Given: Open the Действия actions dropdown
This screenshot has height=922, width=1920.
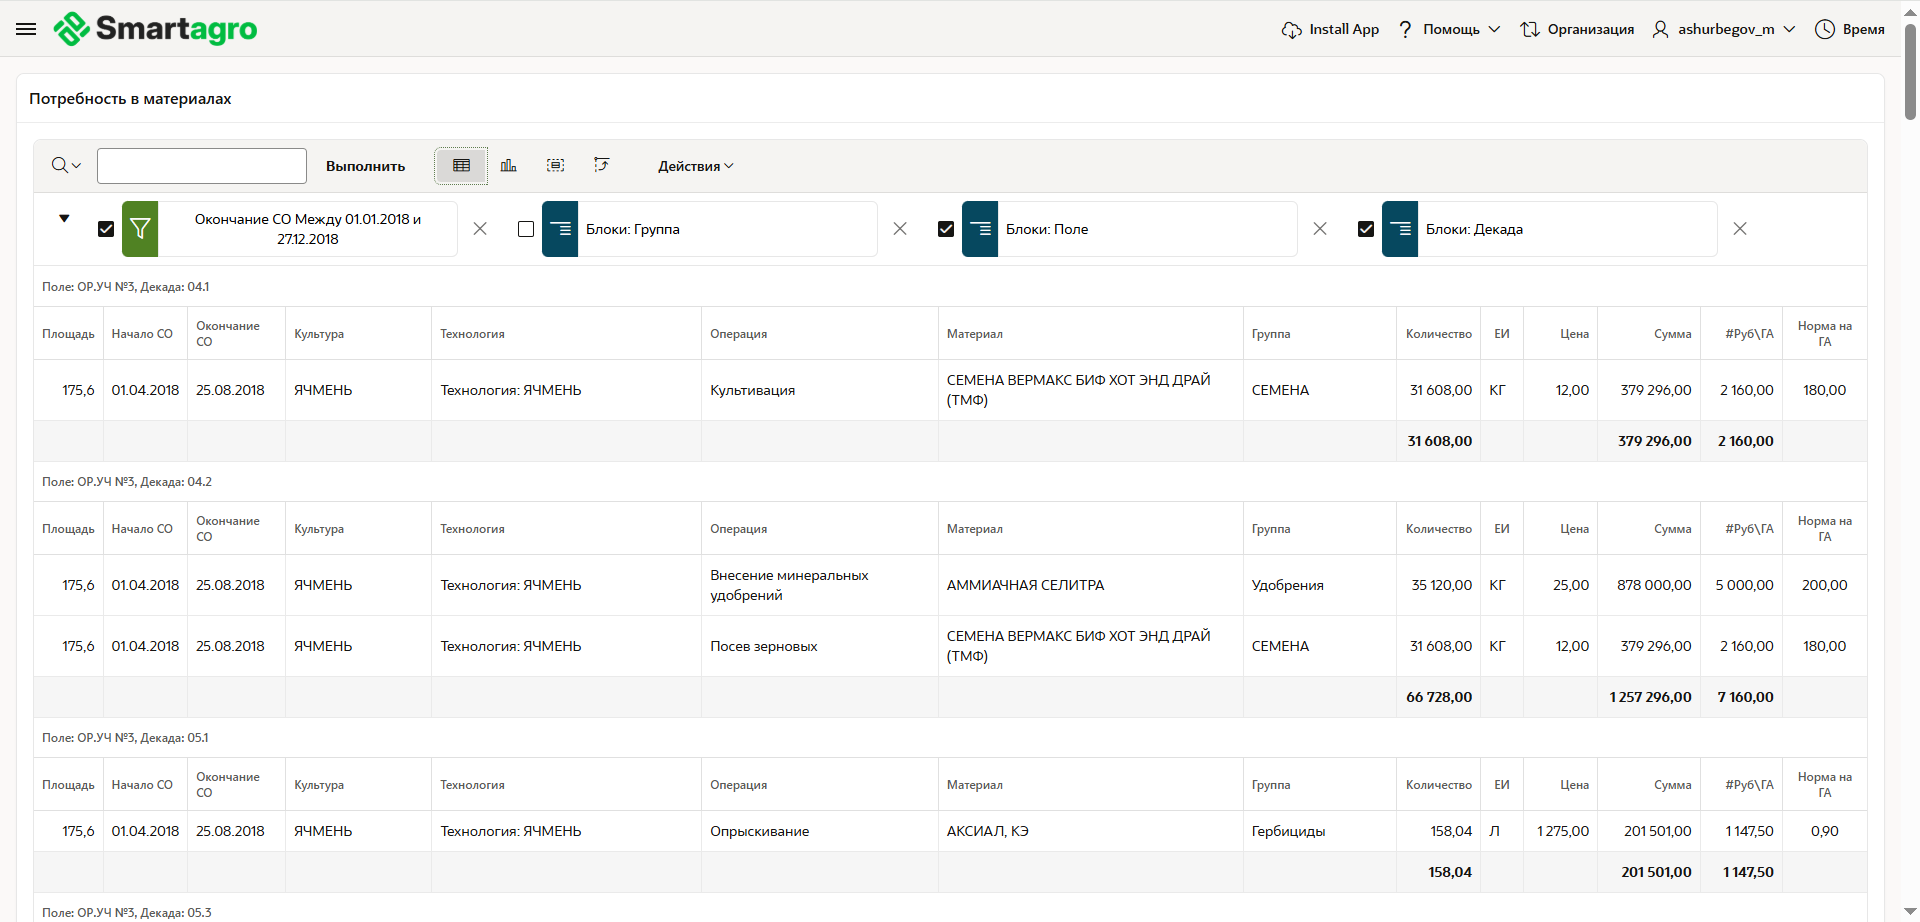Looking at the screenshot, I should point(695,166).
